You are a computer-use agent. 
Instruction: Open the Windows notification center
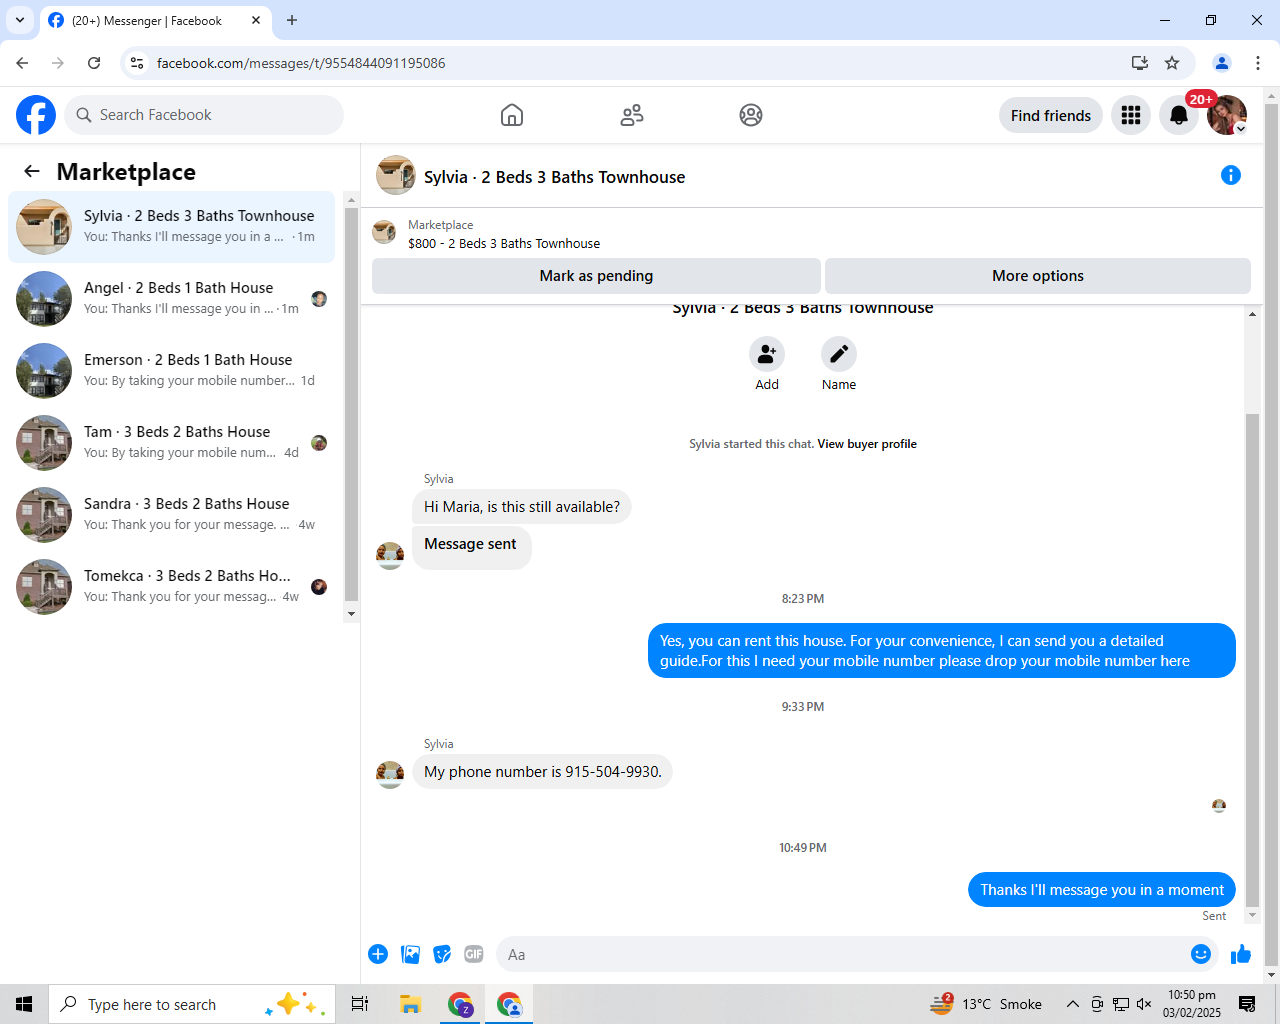(x=1247, y=1004)
